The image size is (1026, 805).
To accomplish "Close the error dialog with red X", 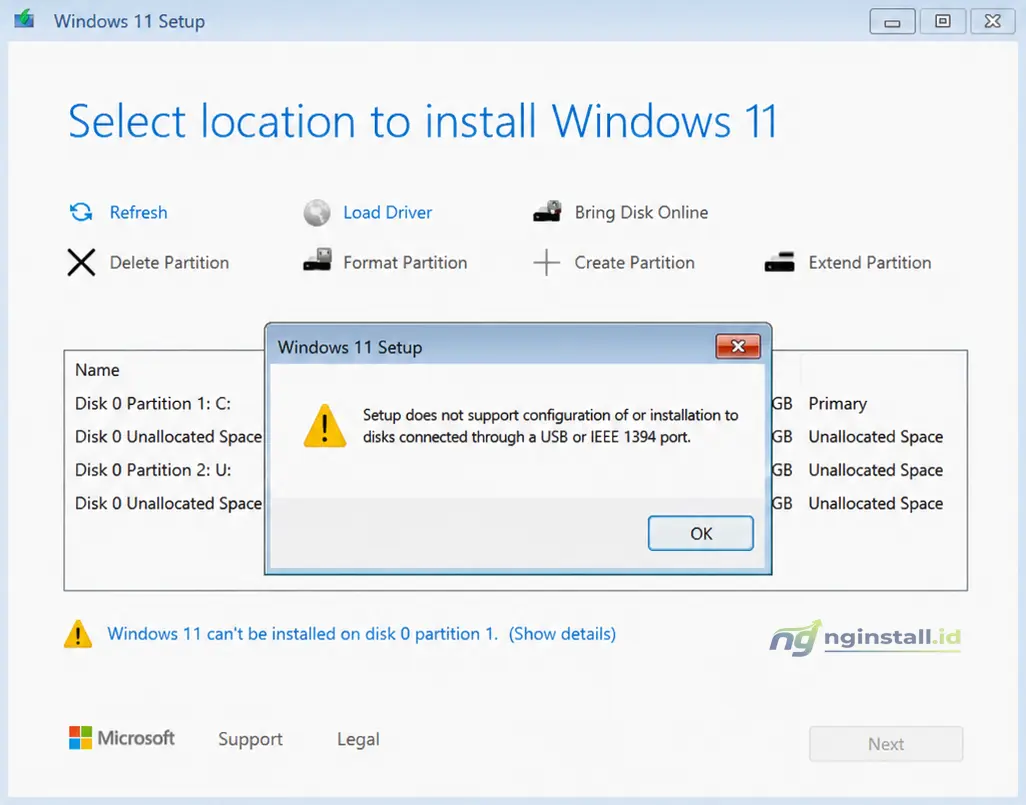I will point(738,346).
